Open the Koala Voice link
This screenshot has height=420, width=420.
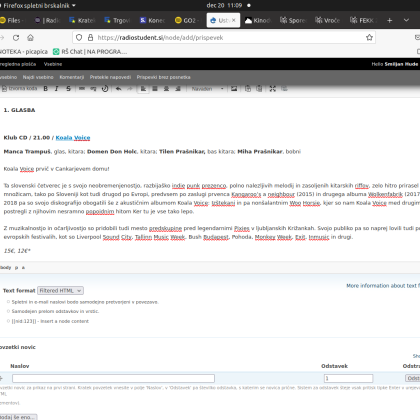pyautogui.click(x=73, y=138)
